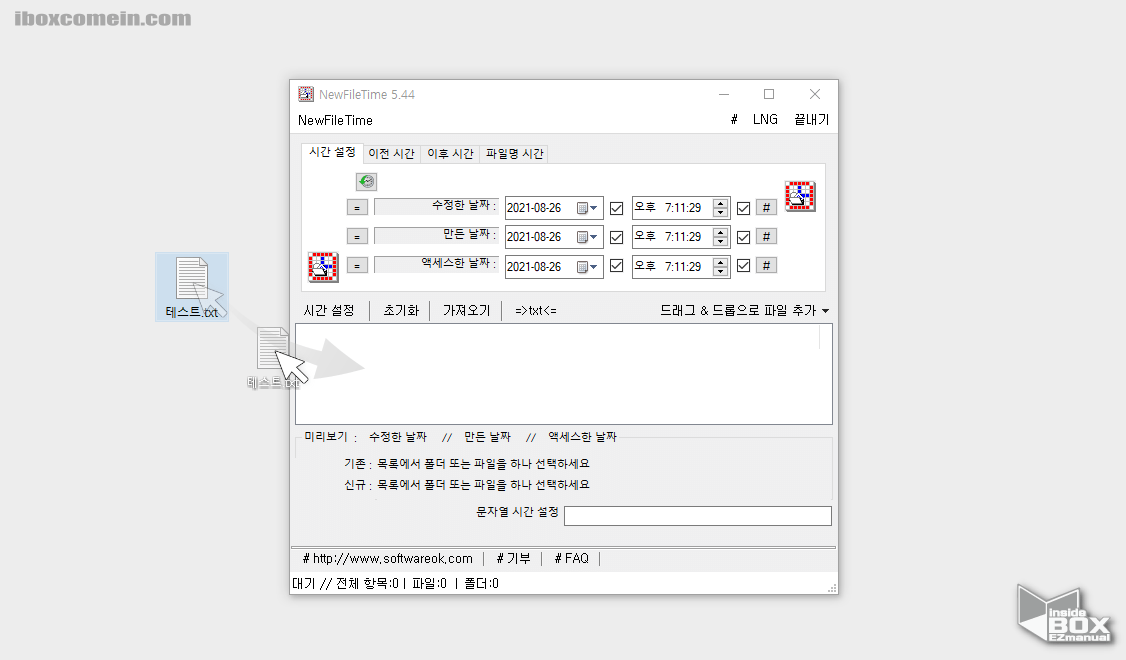Minimize the NewFileTime window
Viewport: 1126px width, 660px height.
tap(724, 94)
